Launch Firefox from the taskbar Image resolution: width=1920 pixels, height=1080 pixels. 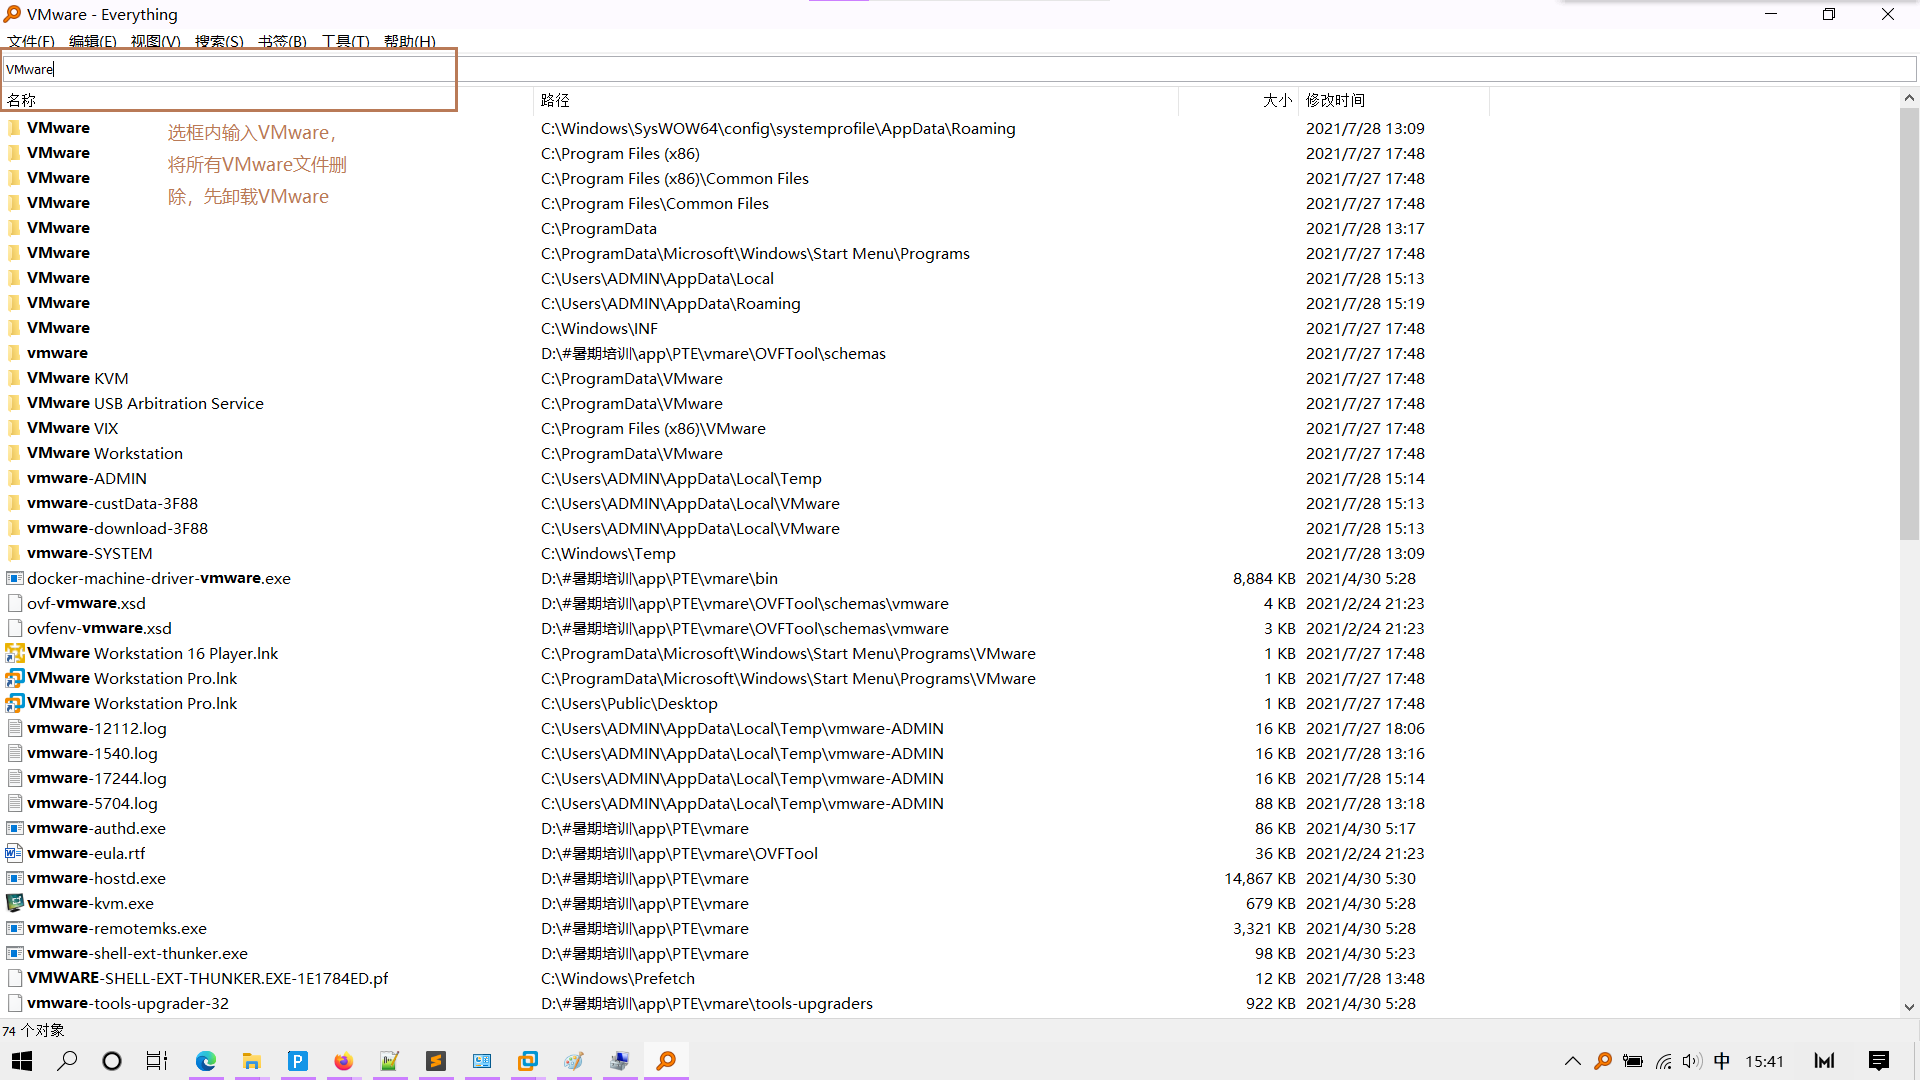(343, 1061)
